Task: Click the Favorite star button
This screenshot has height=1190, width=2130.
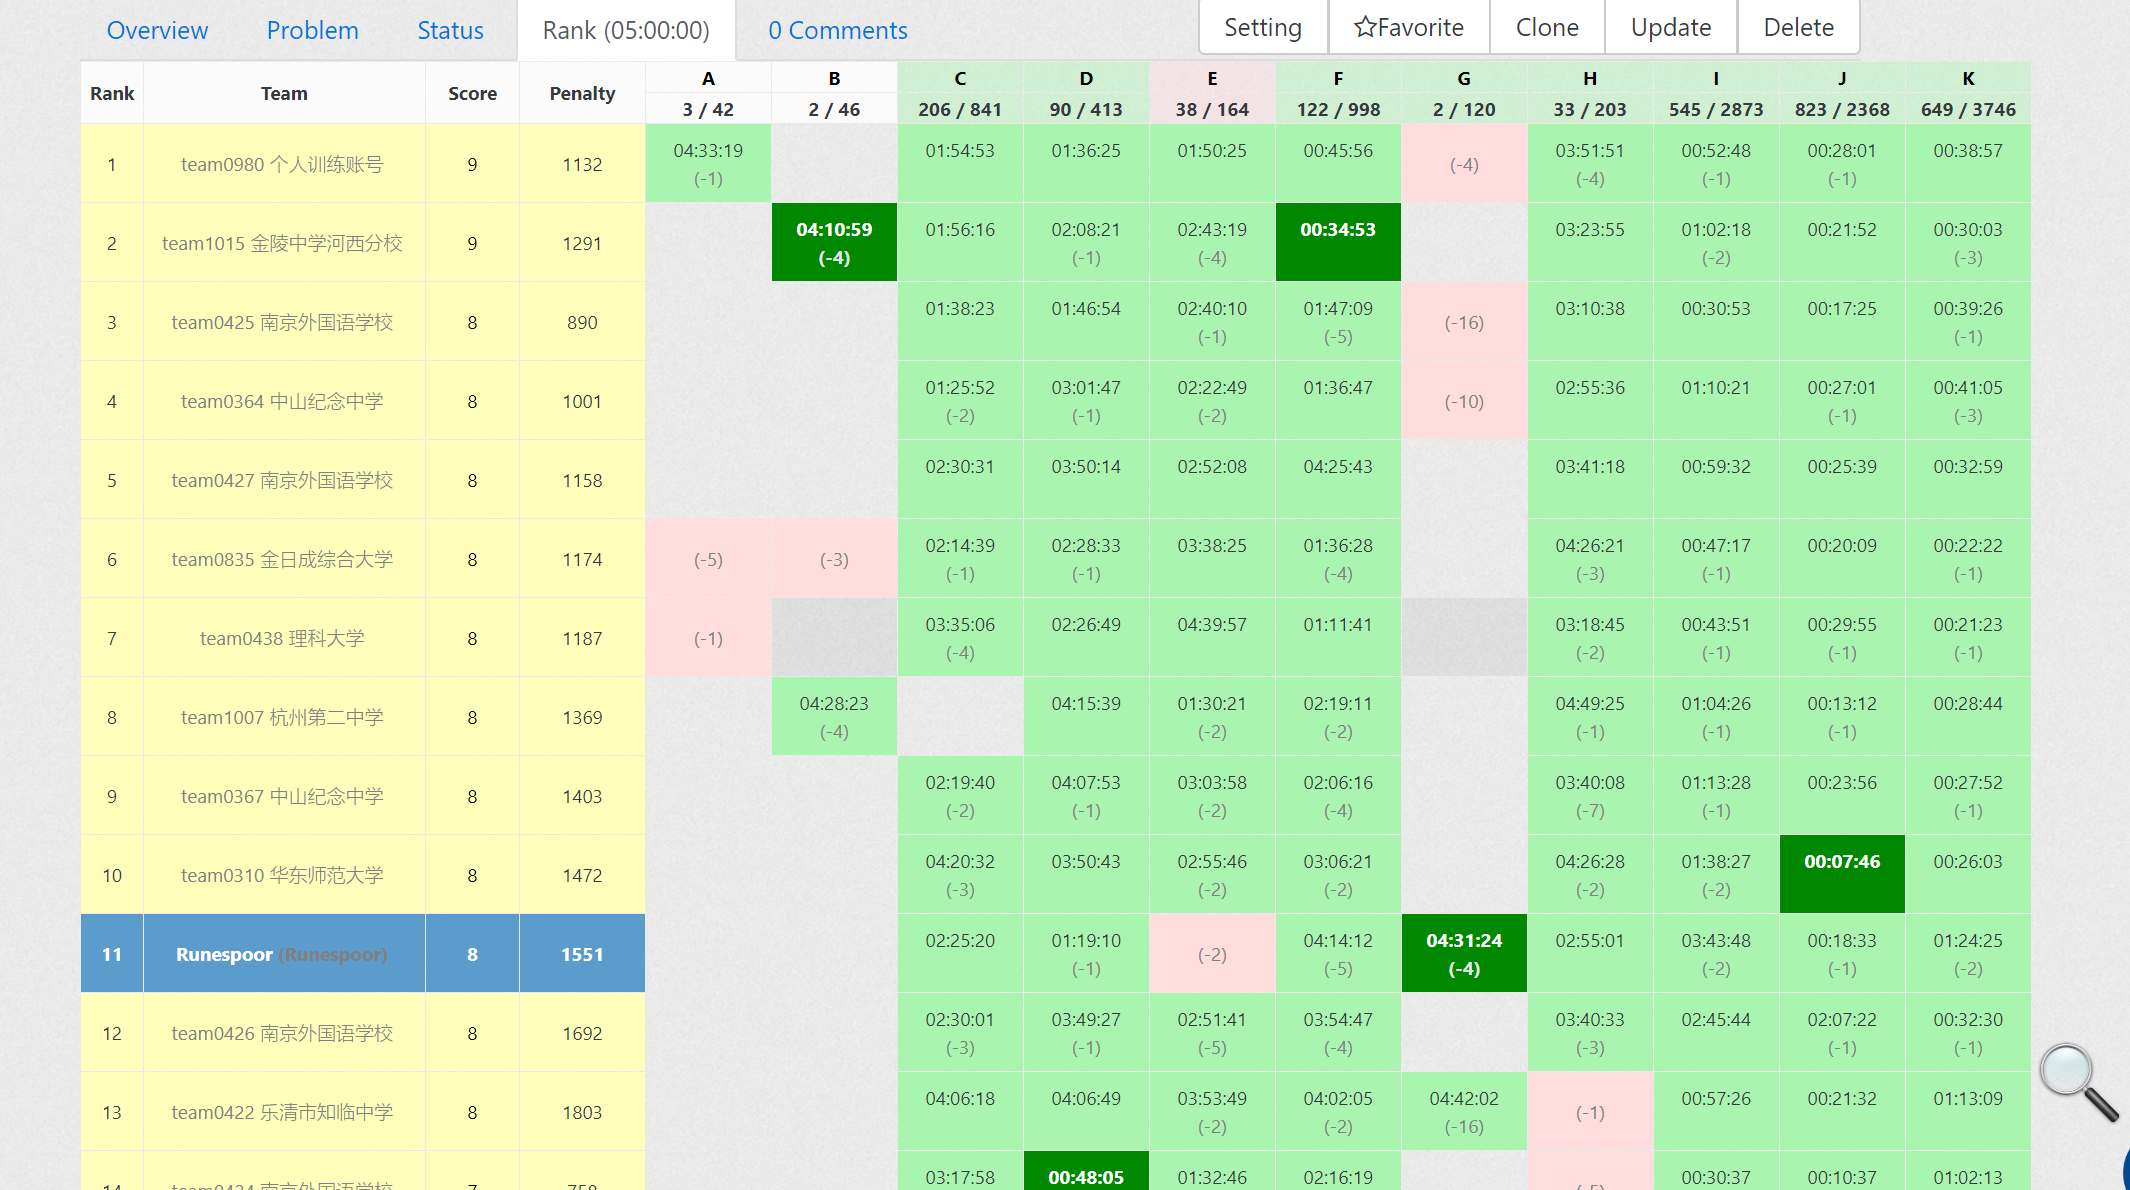Action: click(x=1408, y=28)
